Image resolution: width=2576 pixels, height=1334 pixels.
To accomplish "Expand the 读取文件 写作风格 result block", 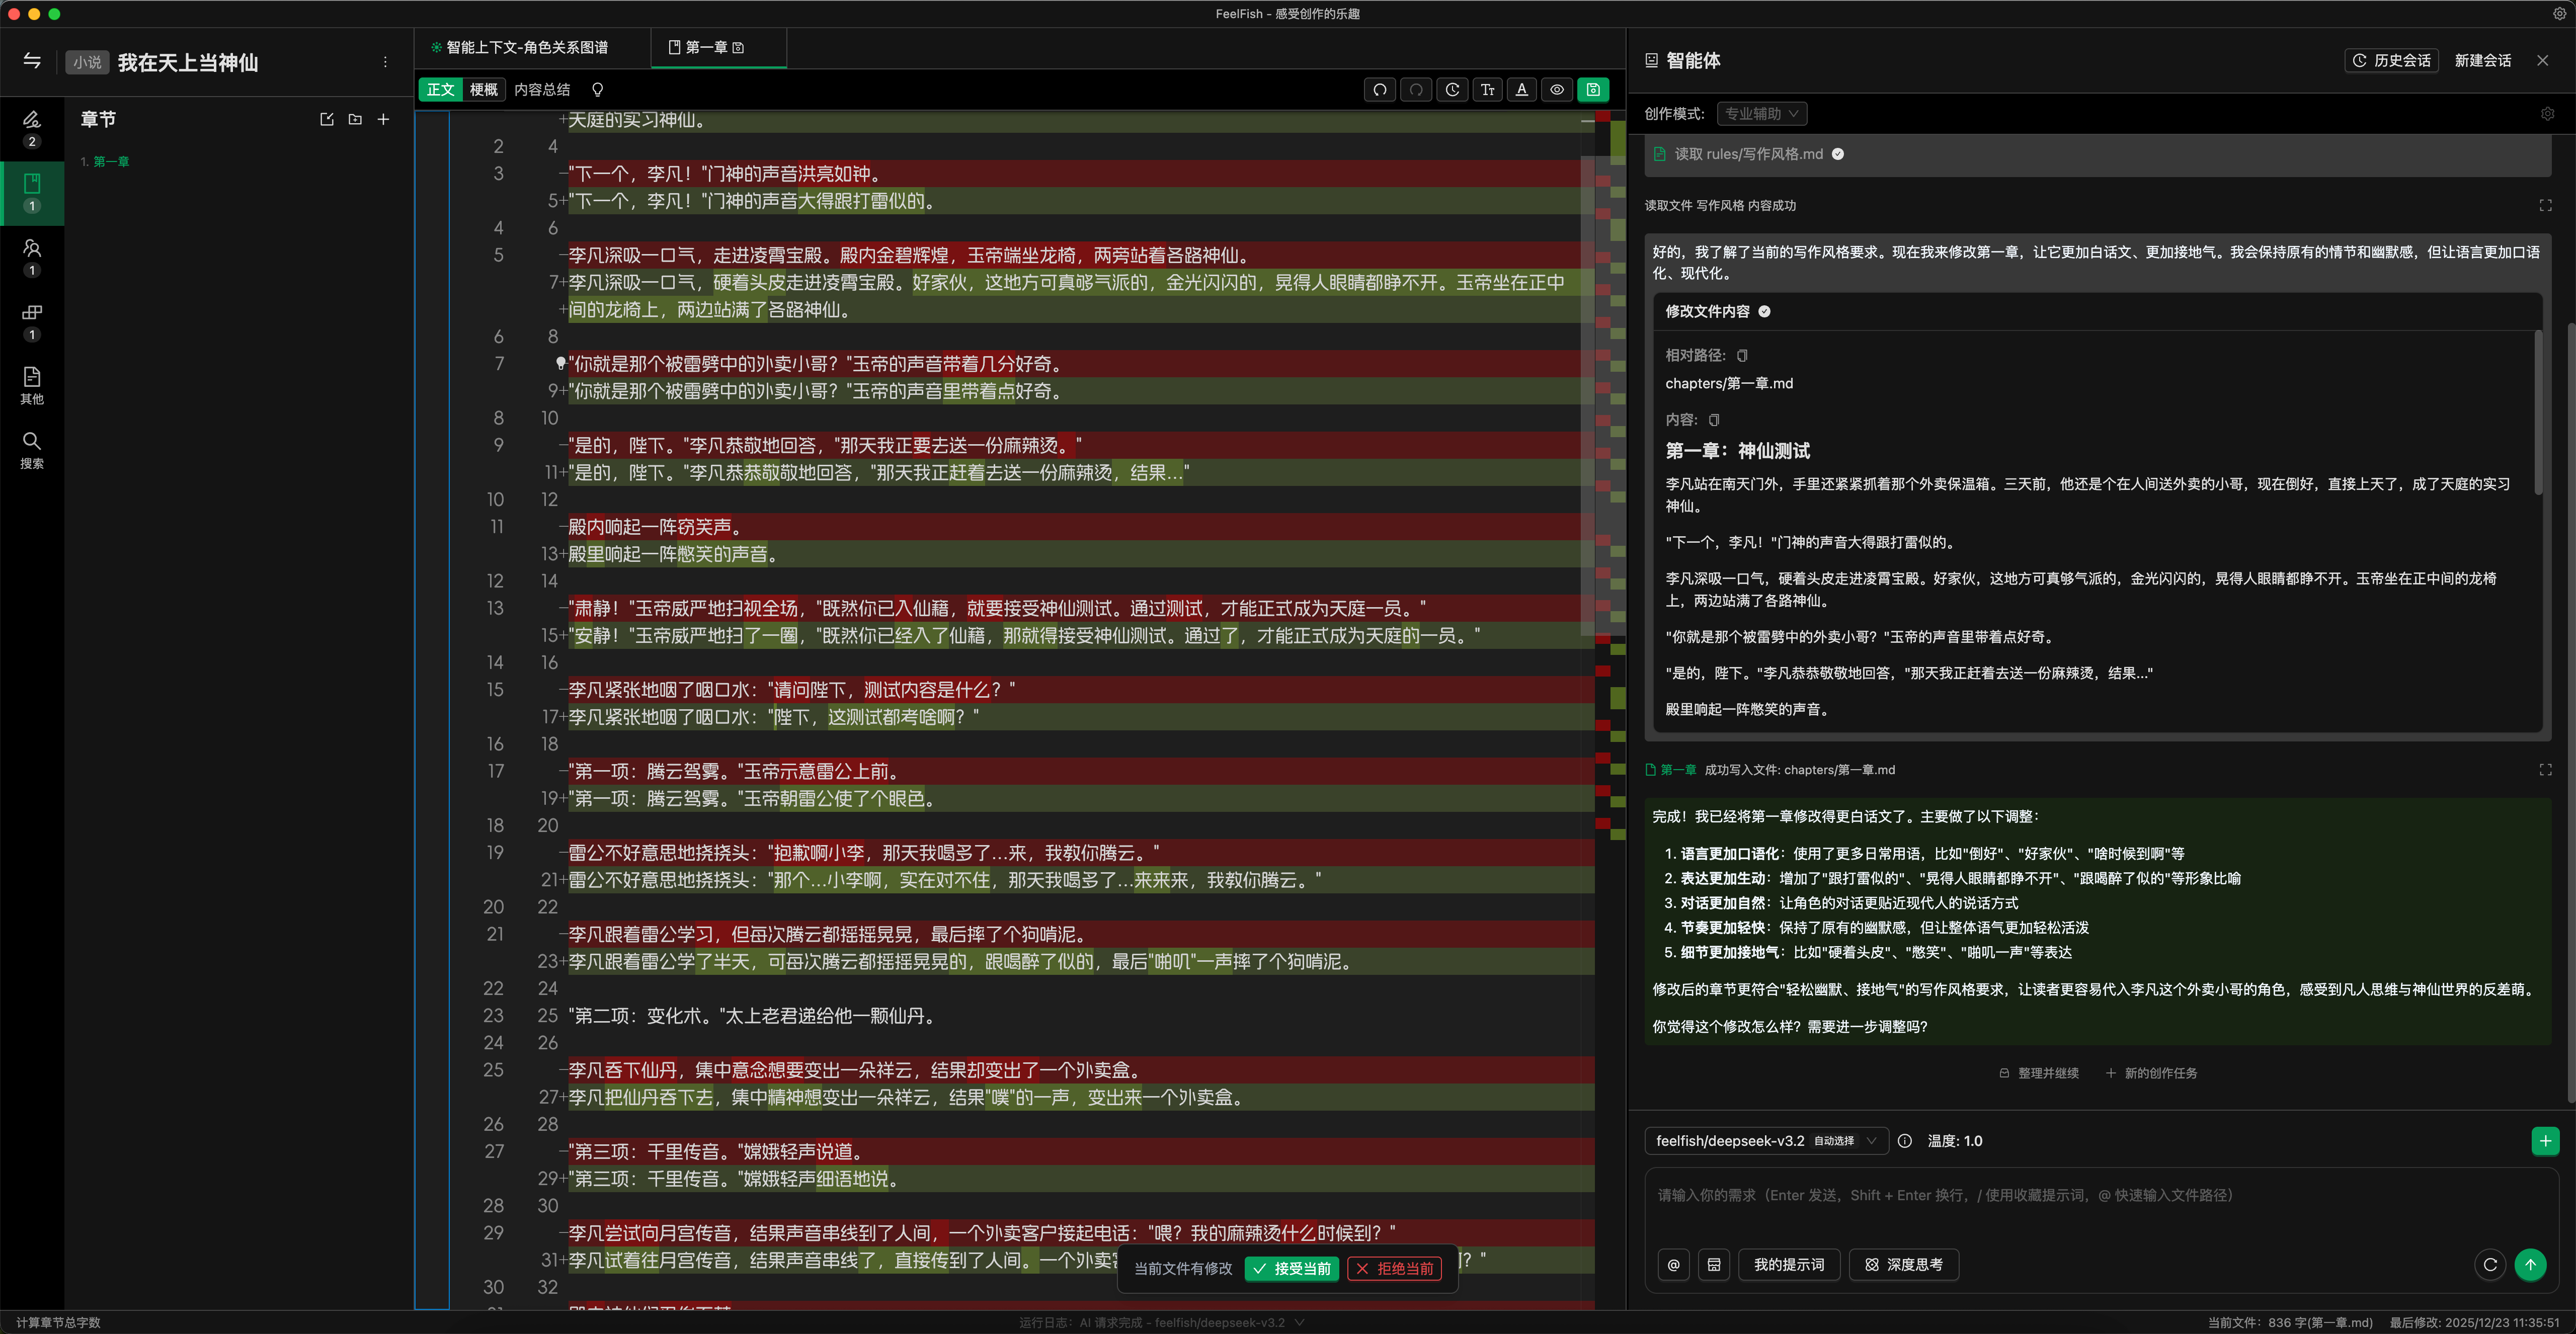I will tap(2545, 205).
